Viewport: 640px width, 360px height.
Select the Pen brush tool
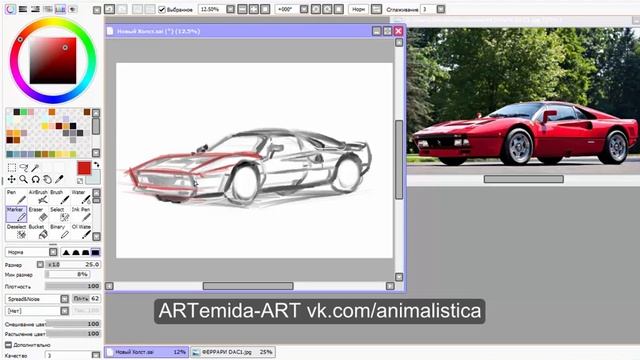16,197
